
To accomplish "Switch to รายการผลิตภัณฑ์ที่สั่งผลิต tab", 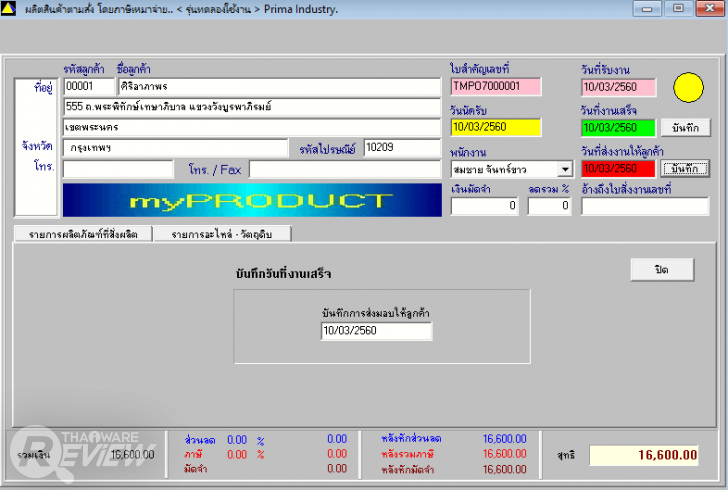I will [x=83, y=234].
